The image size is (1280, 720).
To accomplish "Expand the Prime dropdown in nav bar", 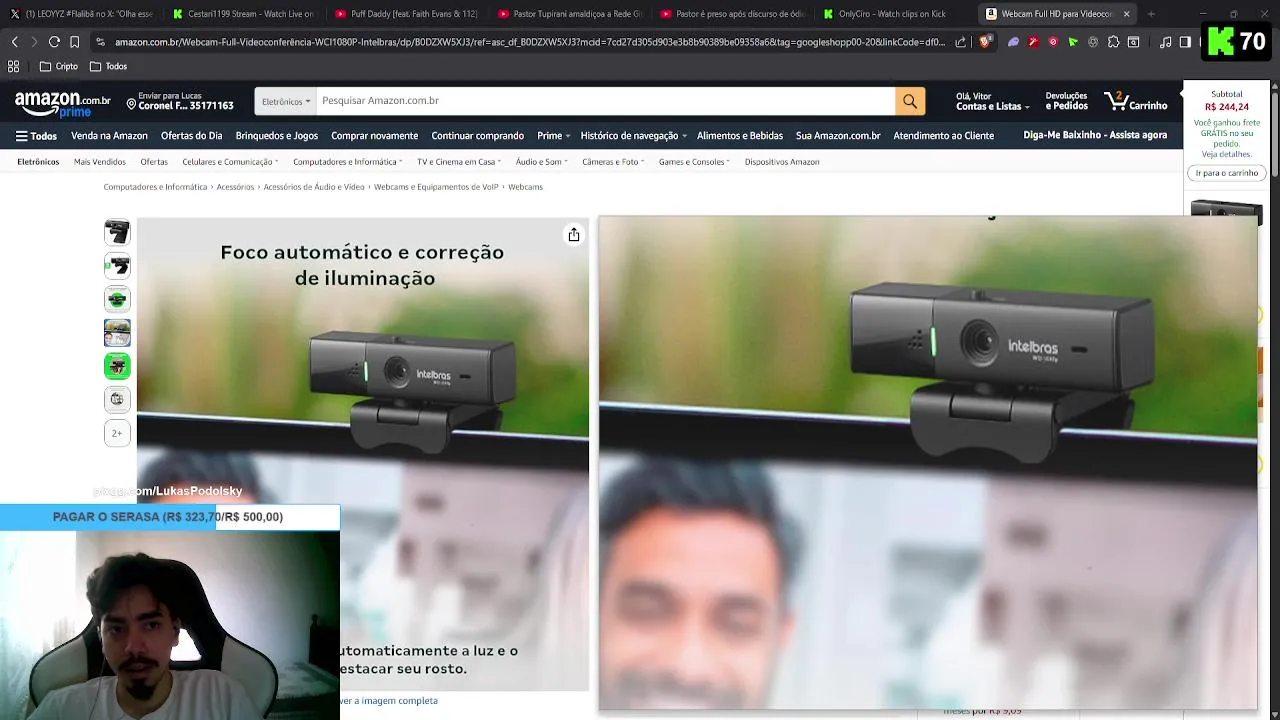I will [554, 136].
